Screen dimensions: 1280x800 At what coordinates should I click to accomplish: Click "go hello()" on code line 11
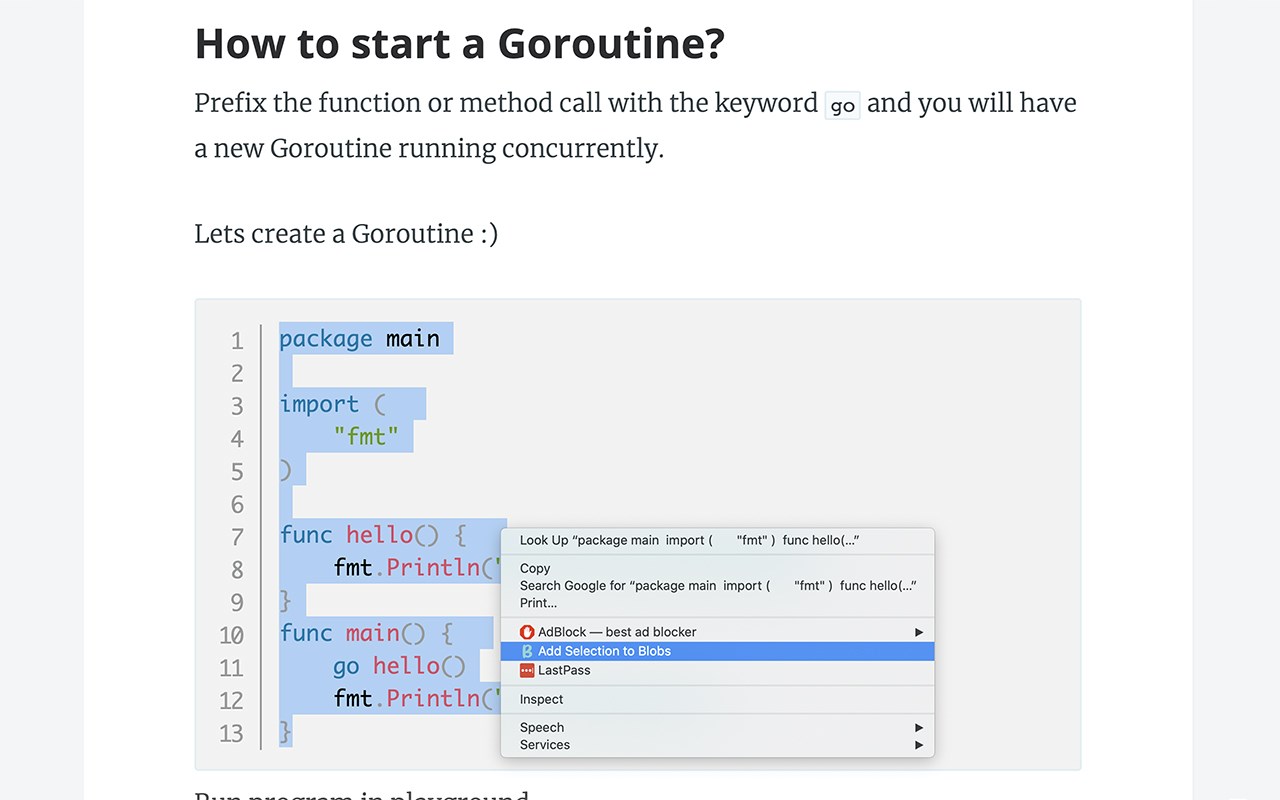click(399, 666)
